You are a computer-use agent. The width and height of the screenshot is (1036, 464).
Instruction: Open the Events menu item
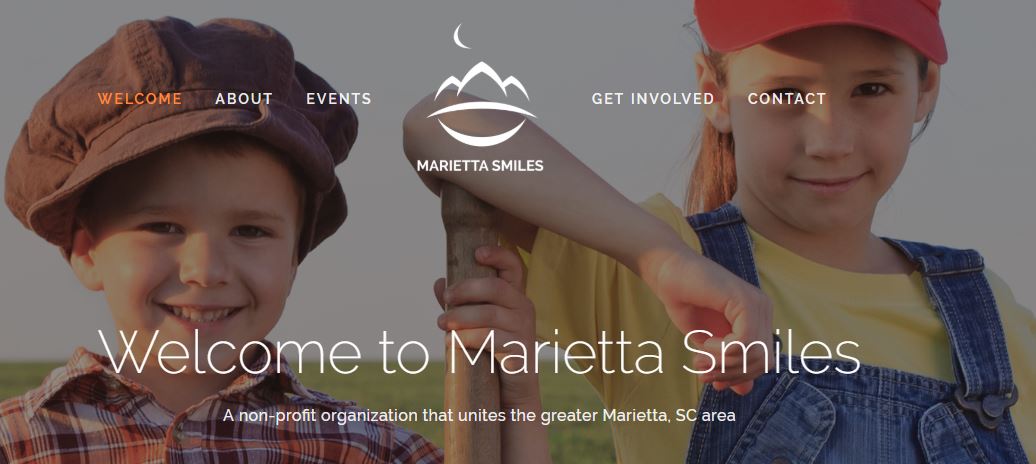click(339, 98)
